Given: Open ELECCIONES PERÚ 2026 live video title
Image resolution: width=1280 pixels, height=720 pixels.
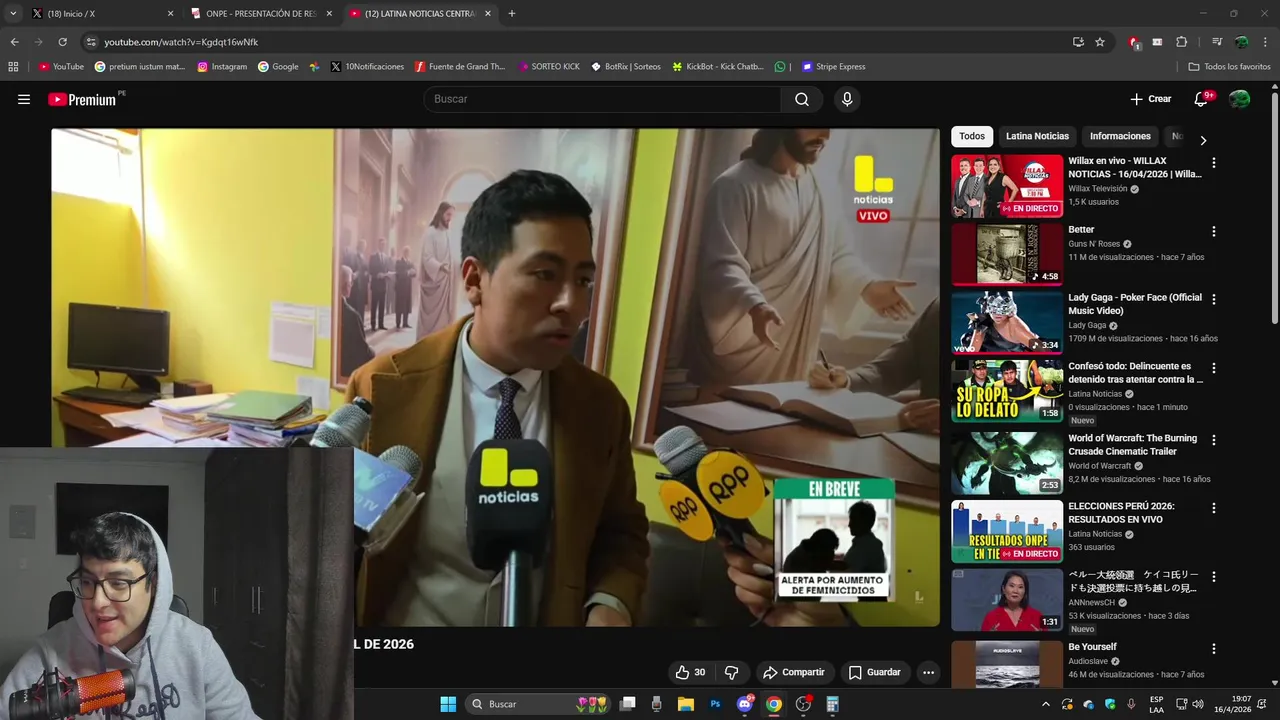Looking at the screenshot, I should pyautogui.click(x=1121, y=512).
